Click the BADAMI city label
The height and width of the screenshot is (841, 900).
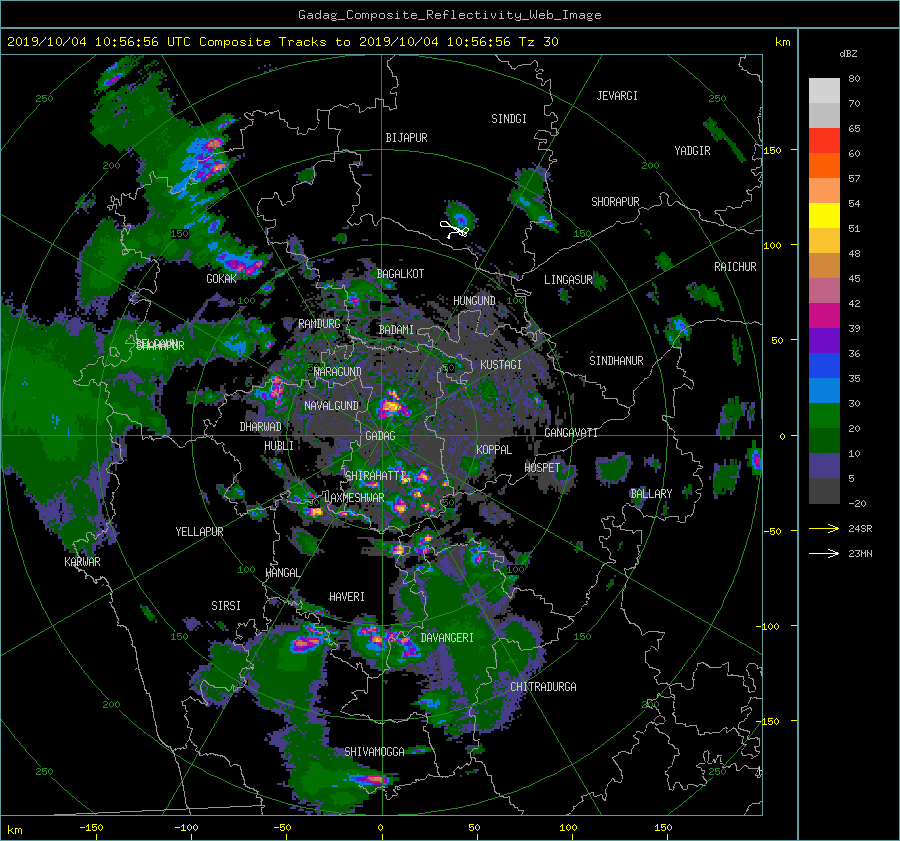coord(396,330)
